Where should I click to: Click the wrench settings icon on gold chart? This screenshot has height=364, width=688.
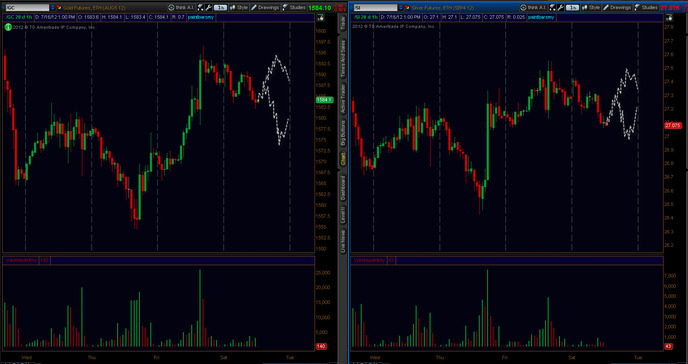pos(208,7)
